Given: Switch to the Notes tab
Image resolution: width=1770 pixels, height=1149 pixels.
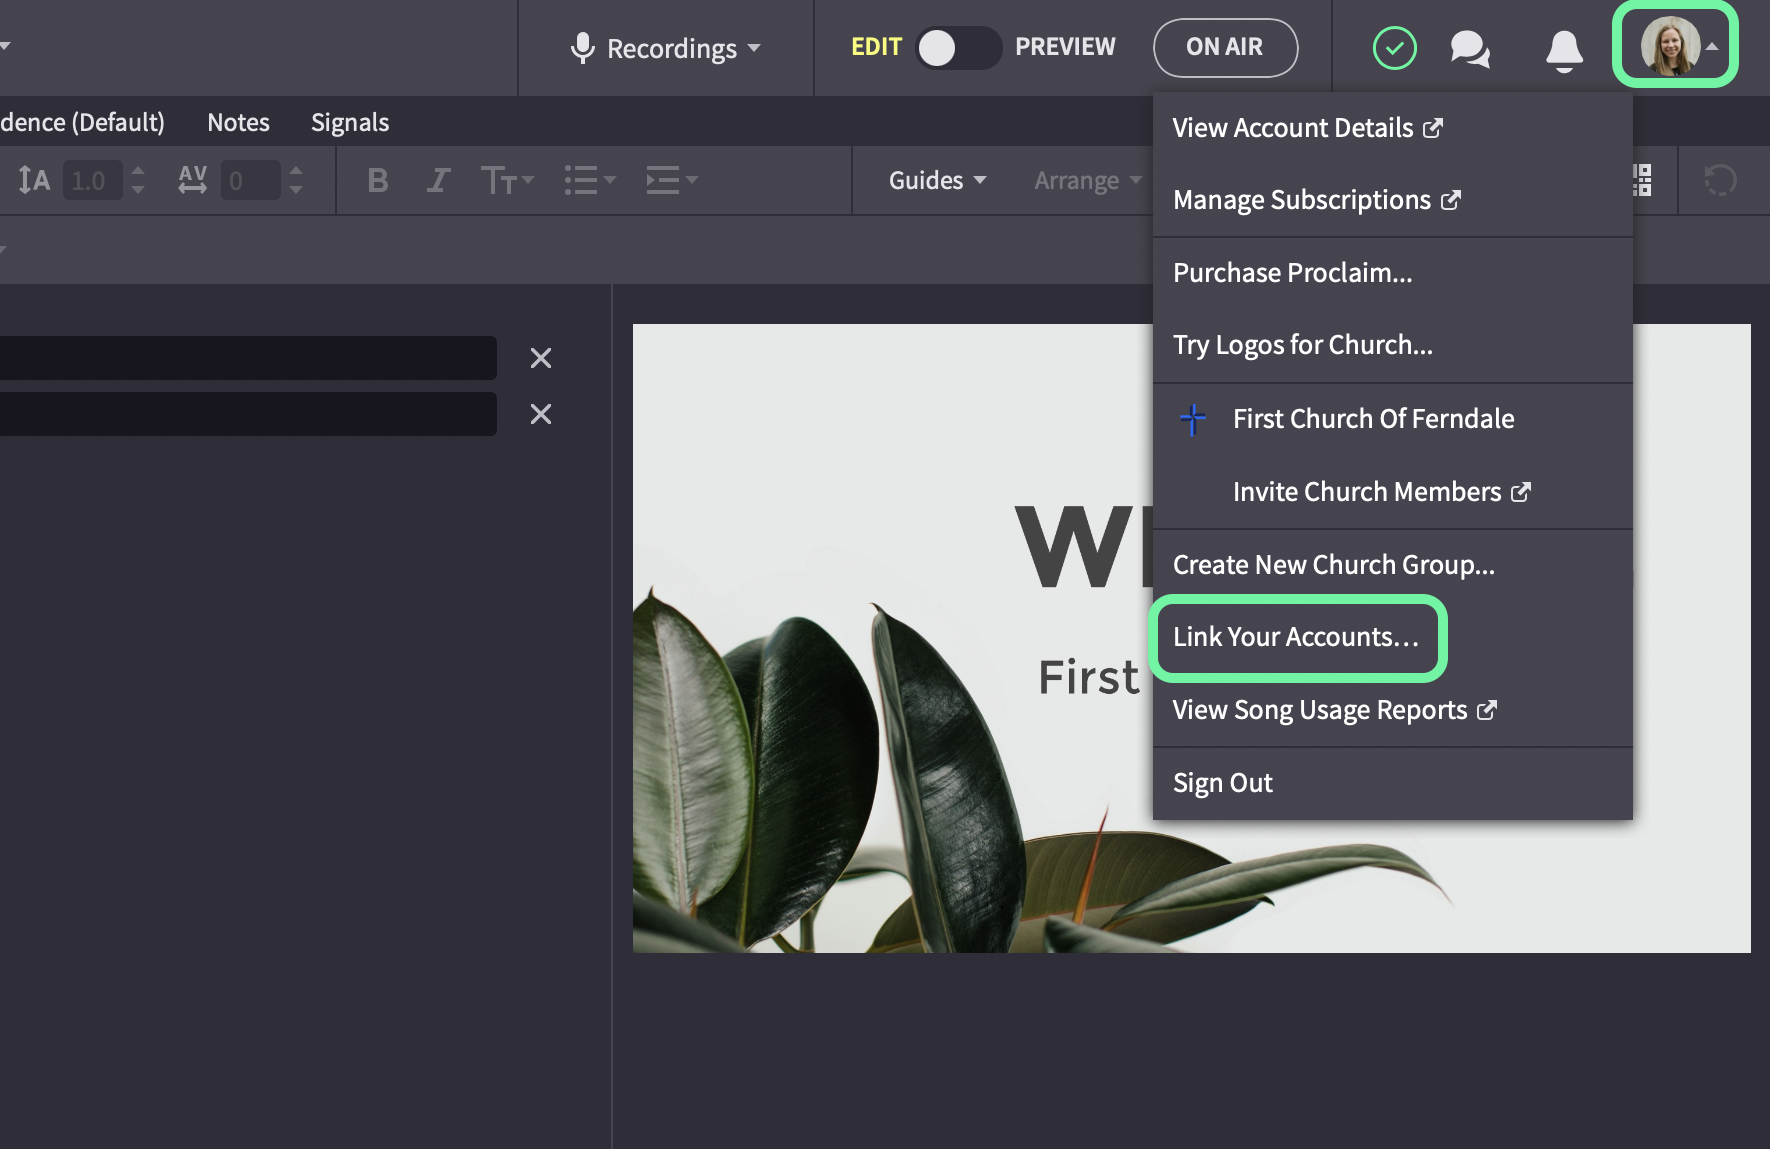Looking at the screenshot, I should click(238, 122).
